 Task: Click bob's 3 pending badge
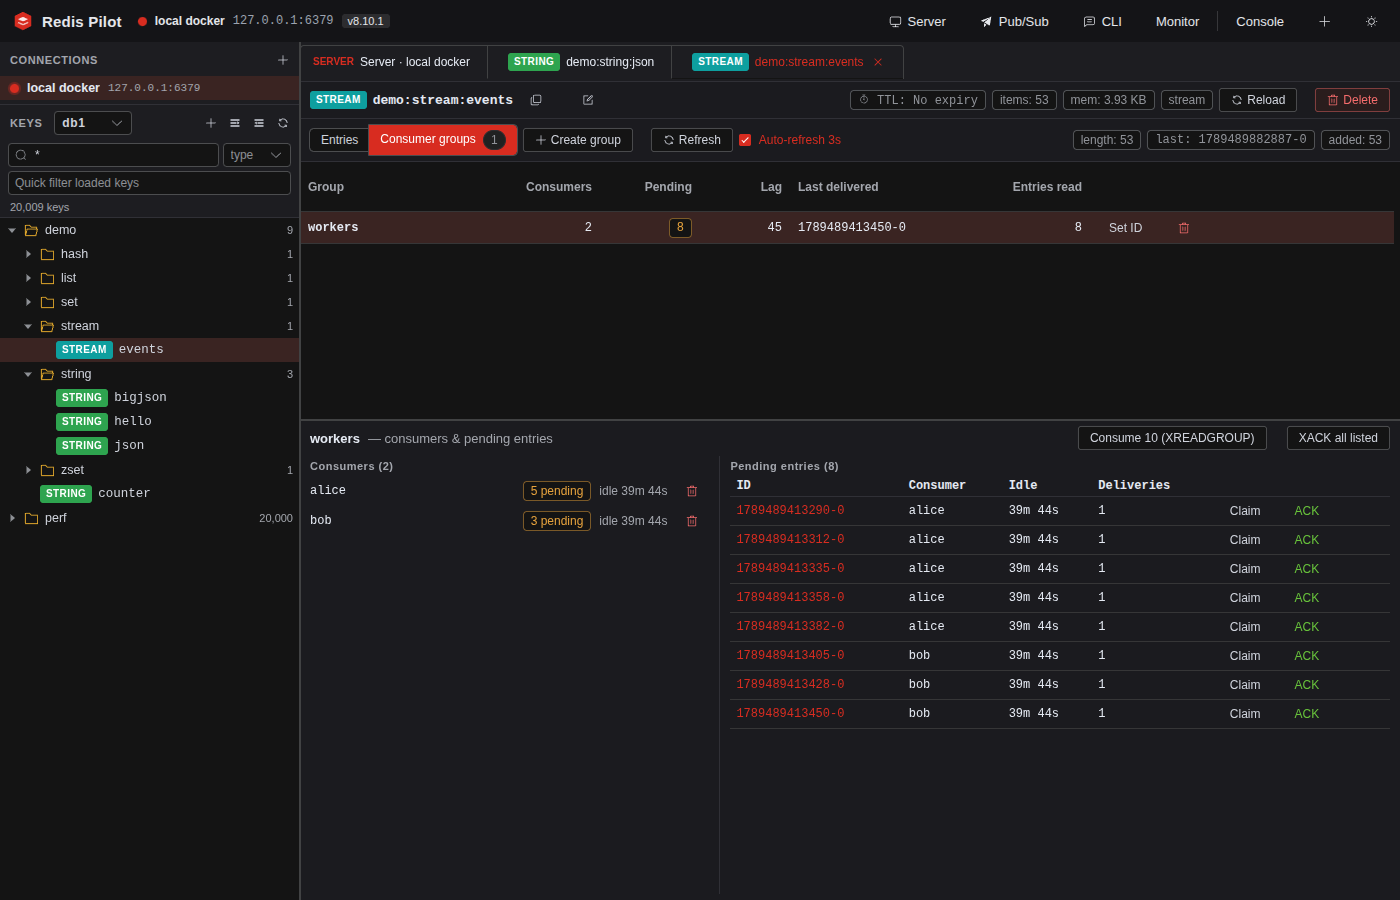(557, 521)
